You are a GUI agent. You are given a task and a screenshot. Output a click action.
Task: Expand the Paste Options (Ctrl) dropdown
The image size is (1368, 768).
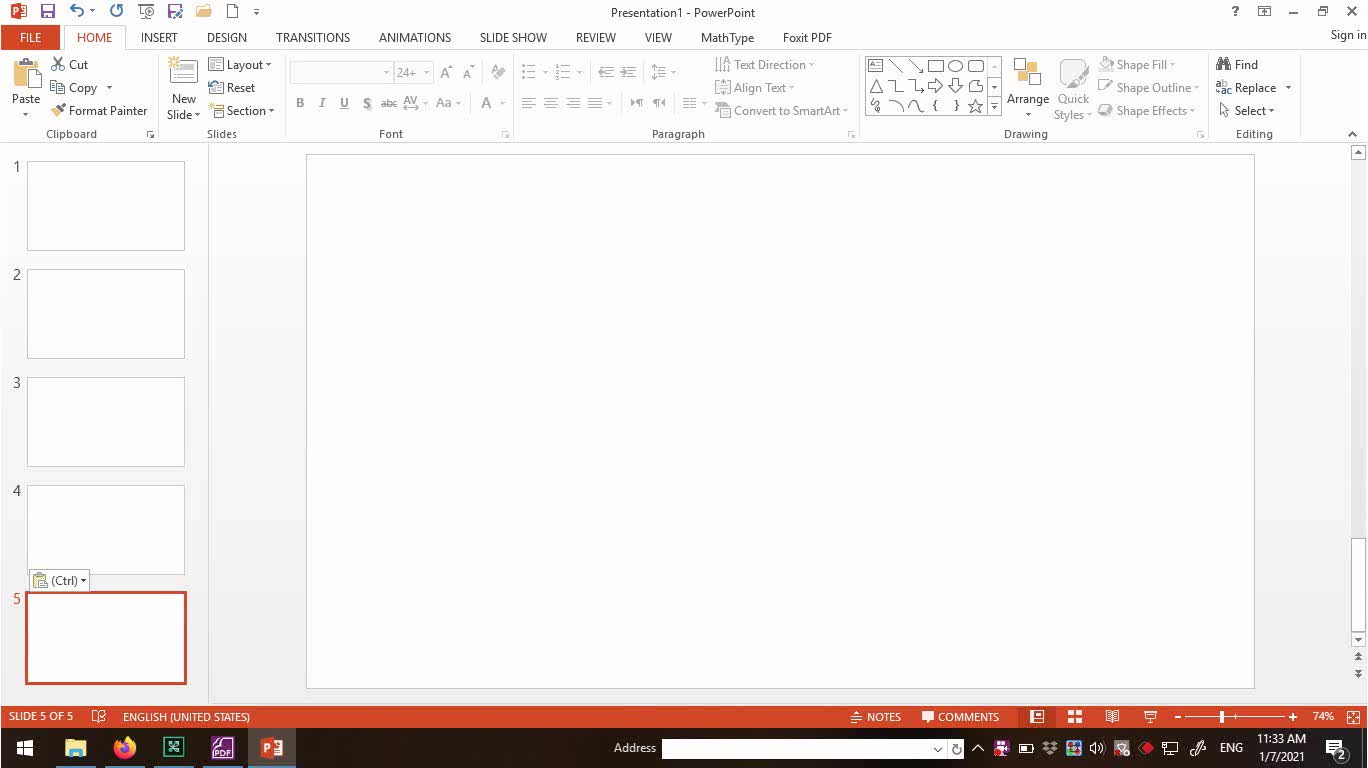pyautogui.click(x=60, y=581)
